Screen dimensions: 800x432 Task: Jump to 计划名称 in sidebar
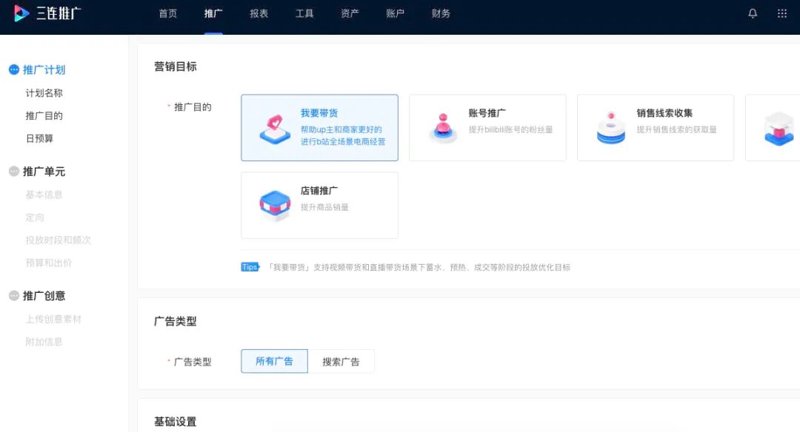[44, 93]
